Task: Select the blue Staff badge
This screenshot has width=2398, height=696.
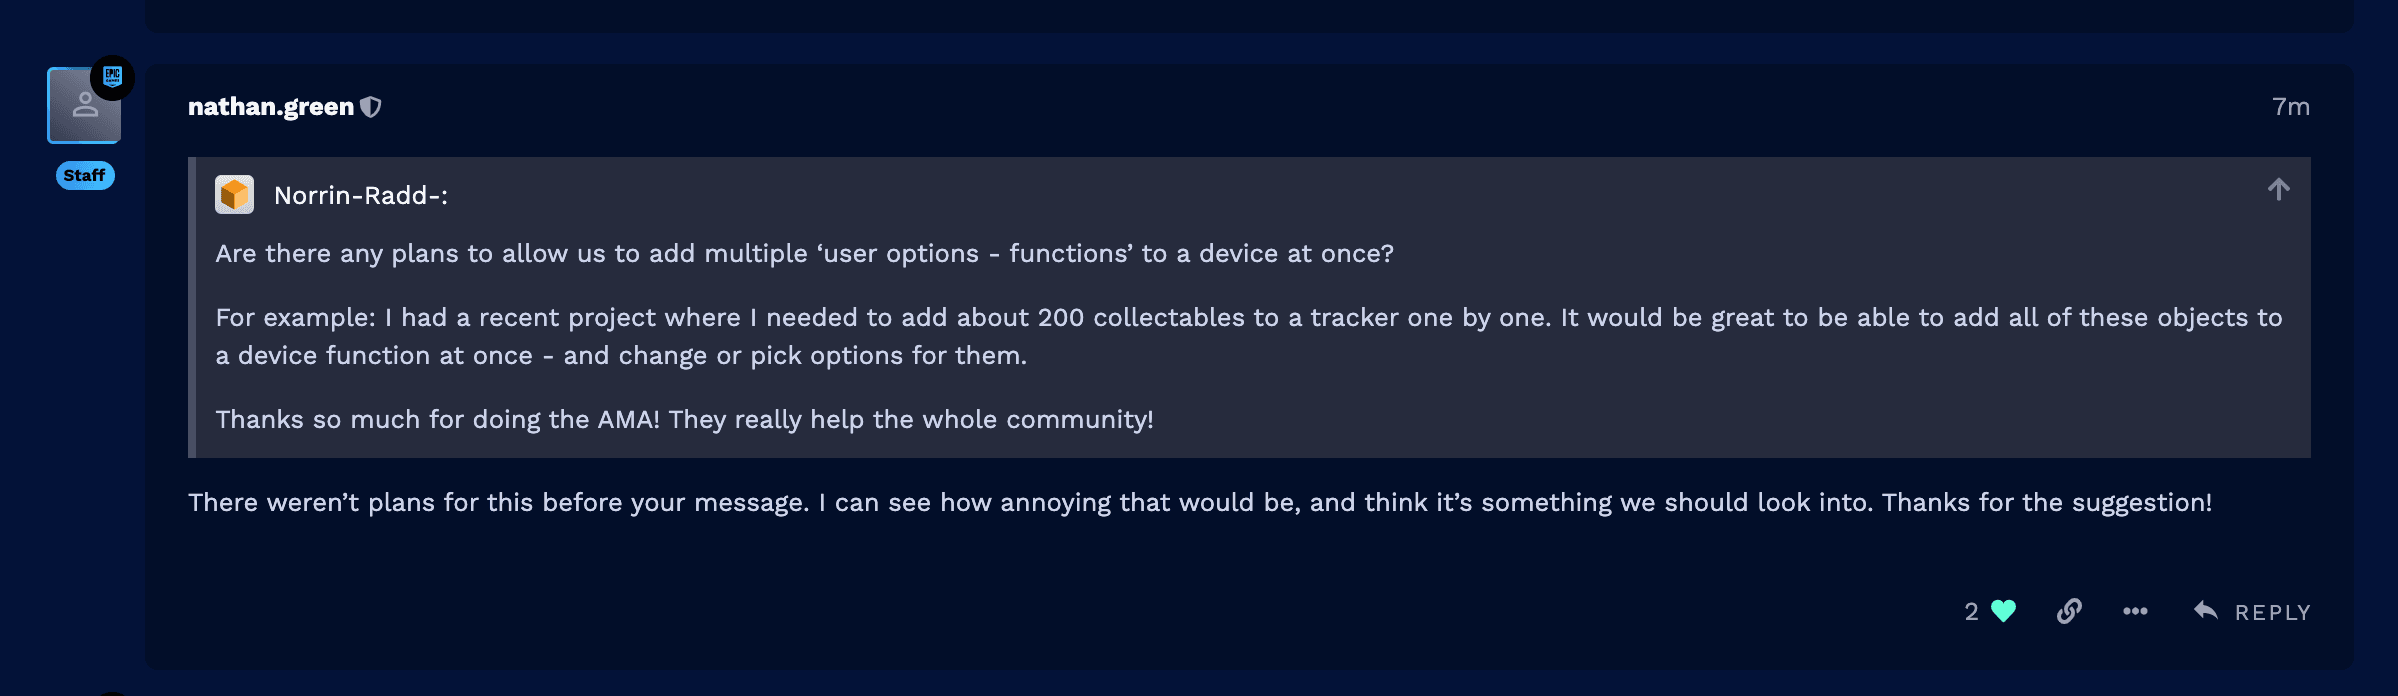Action: tap(85, 175)
